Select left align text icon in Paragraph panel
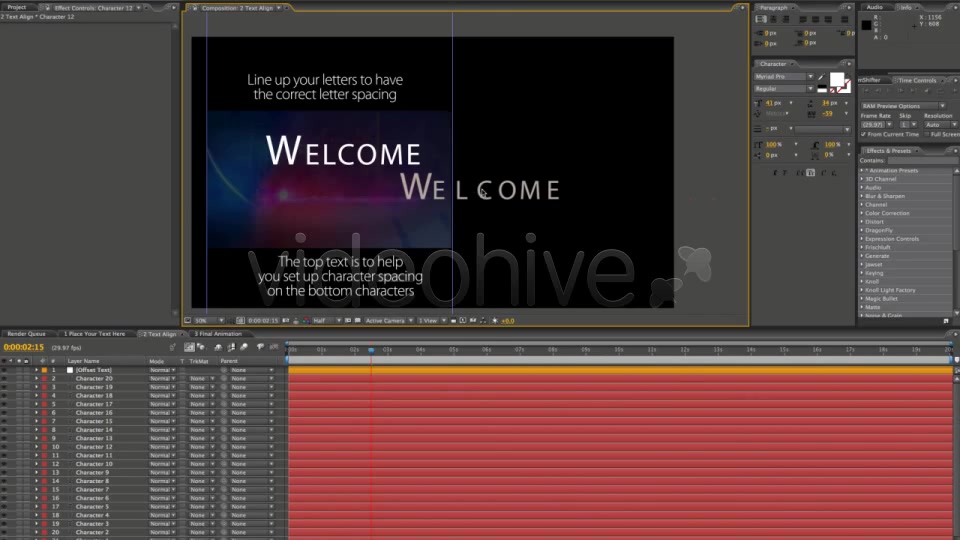960x540 pixels. [761, 20]
